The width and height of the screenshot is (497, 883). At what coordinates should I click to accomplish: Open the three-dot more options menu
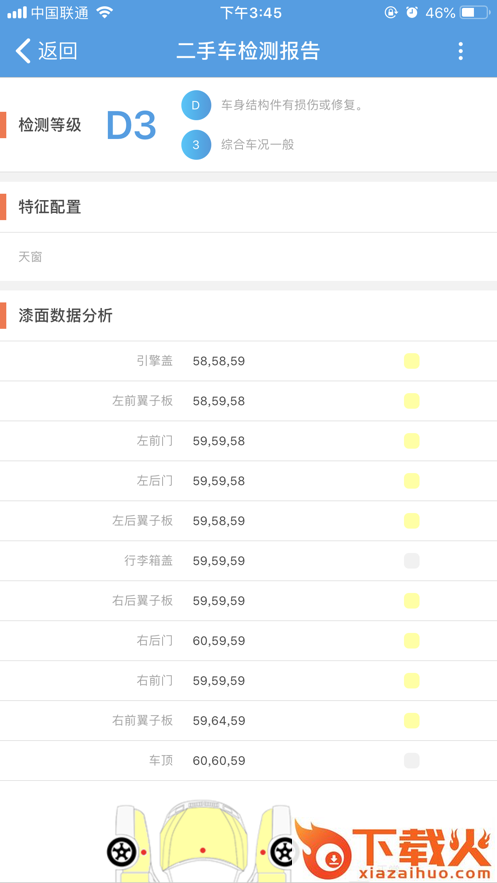point(460,51)
